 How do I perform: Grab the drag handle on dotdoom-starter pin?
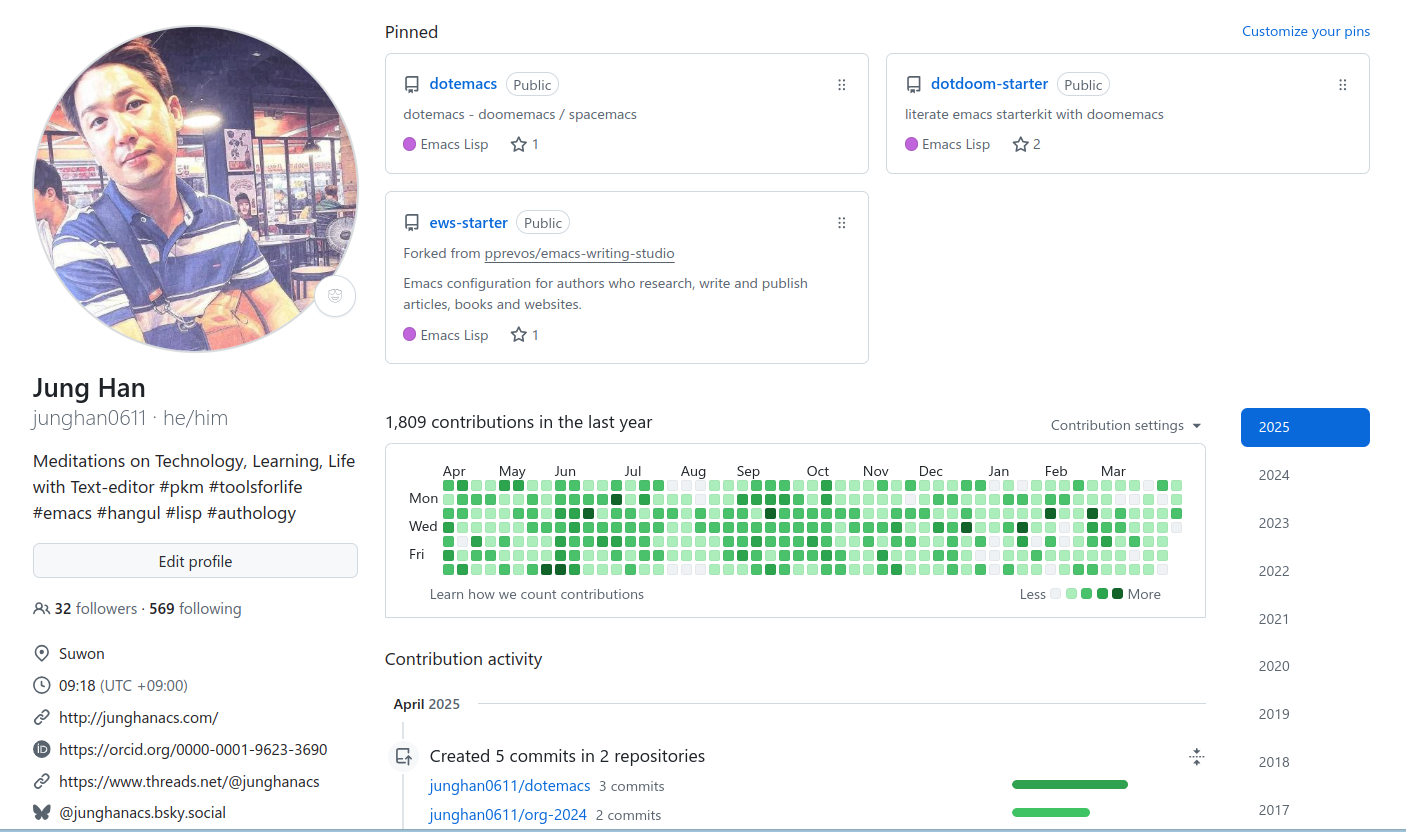pos(1343,85)
